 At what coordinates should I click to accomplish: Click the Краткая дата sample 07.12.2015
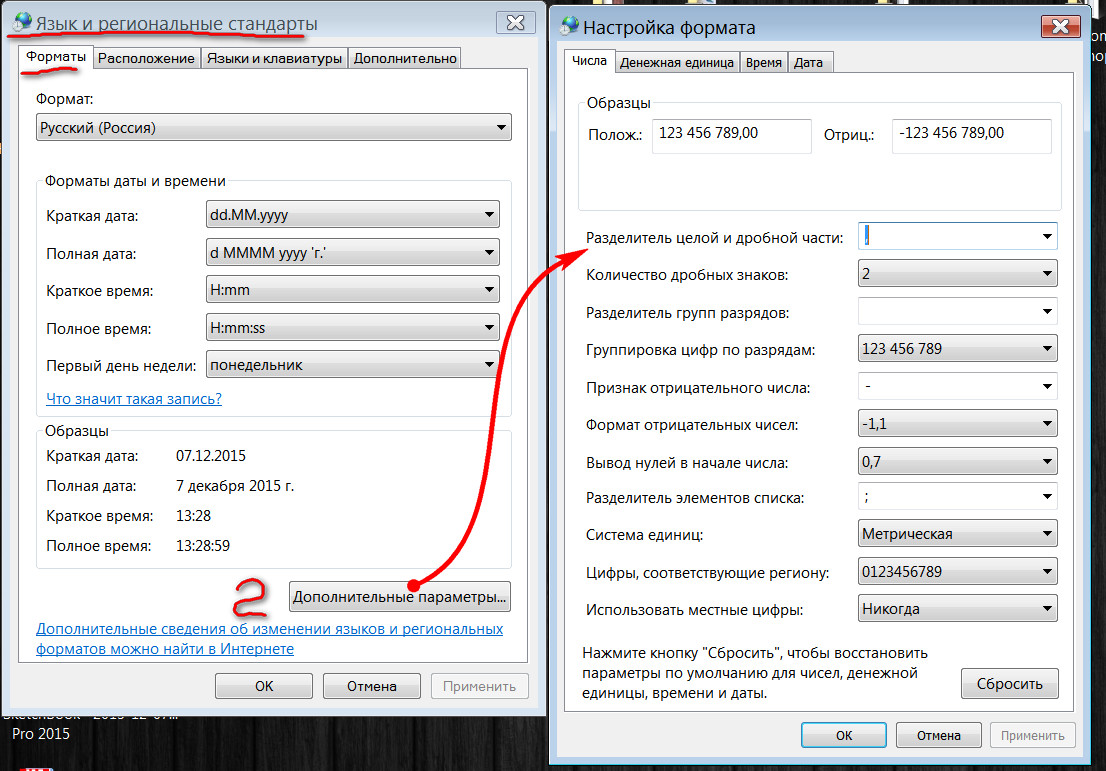point(211,456)
